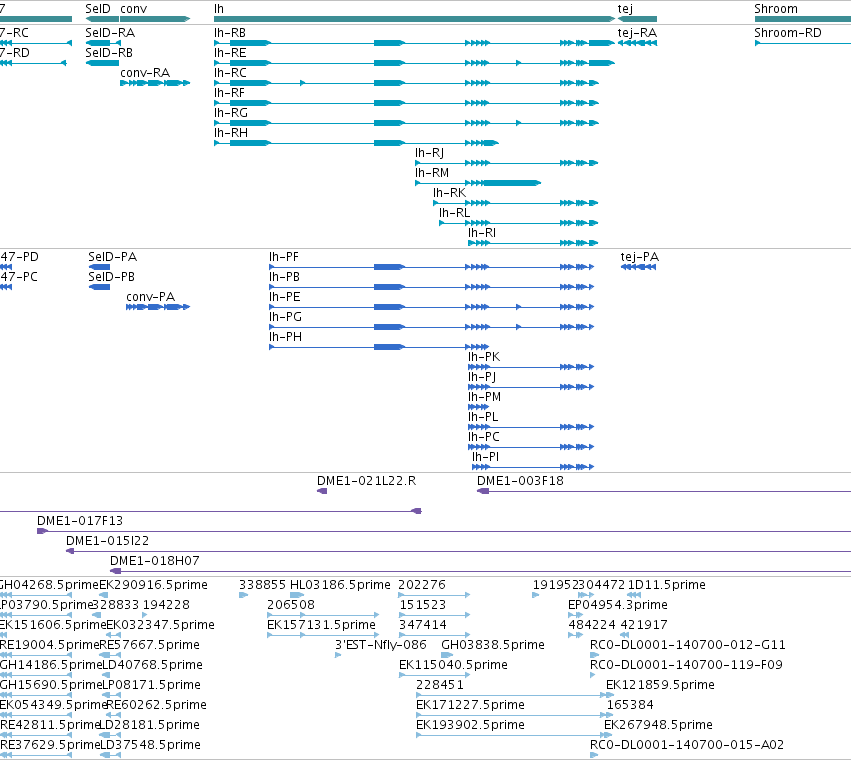Click transcript conv-RA
The height and width of the screenshot is (760, 851).
tap(155, 83)
